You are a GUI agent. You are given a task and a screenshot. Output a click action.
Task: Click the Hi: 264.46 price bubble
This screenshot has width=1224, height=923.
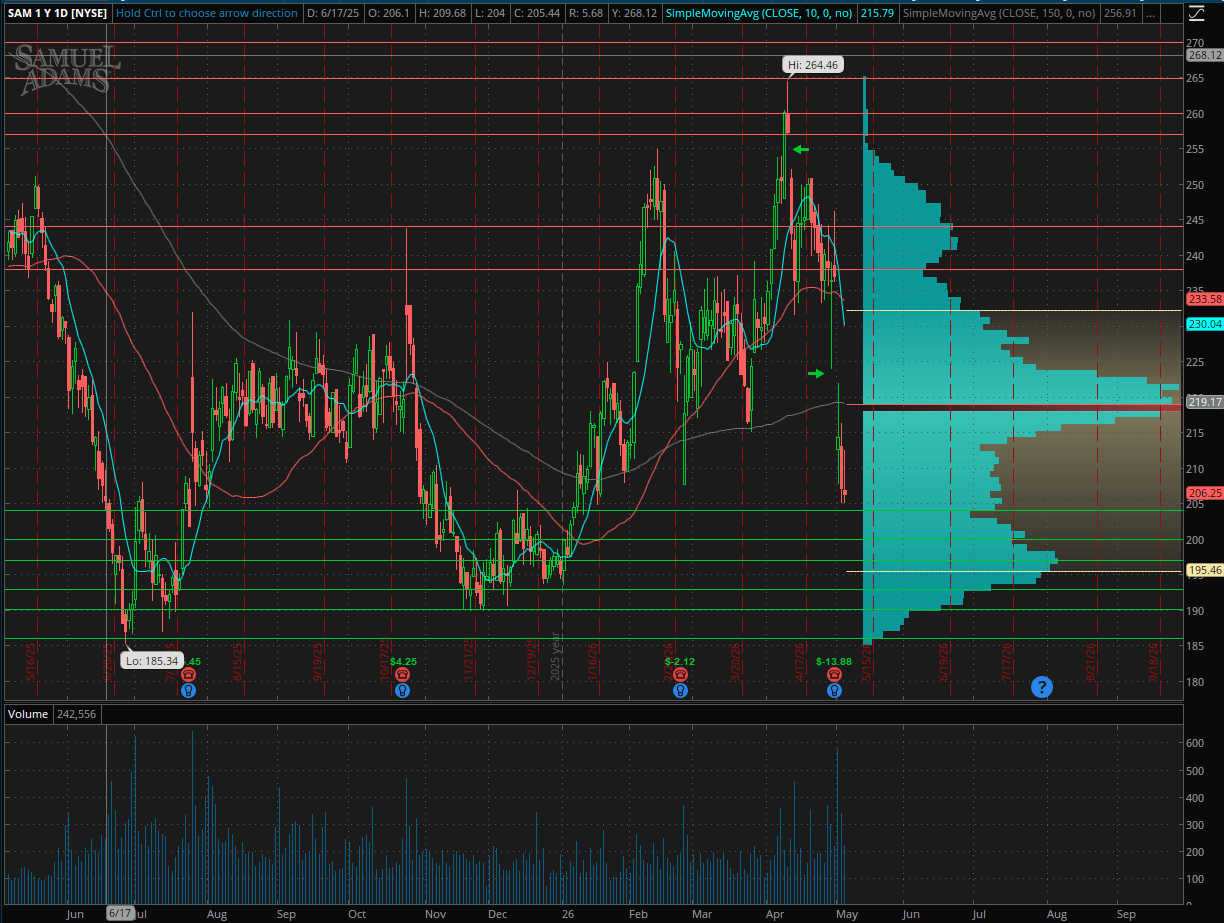pos(812,65)
